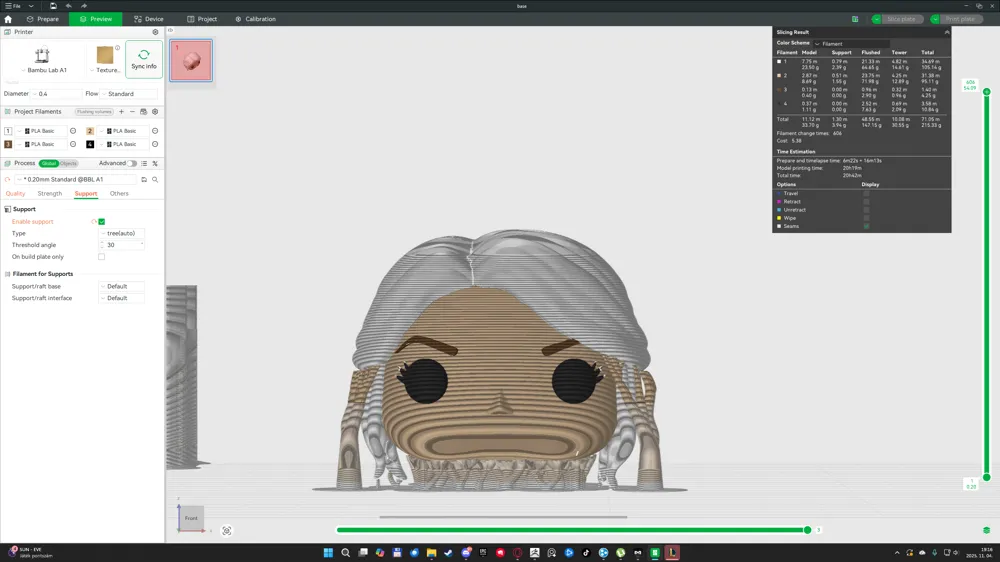Click the compare presets icon
Screen dimensions: 1000x562
(x=155, y=163)
